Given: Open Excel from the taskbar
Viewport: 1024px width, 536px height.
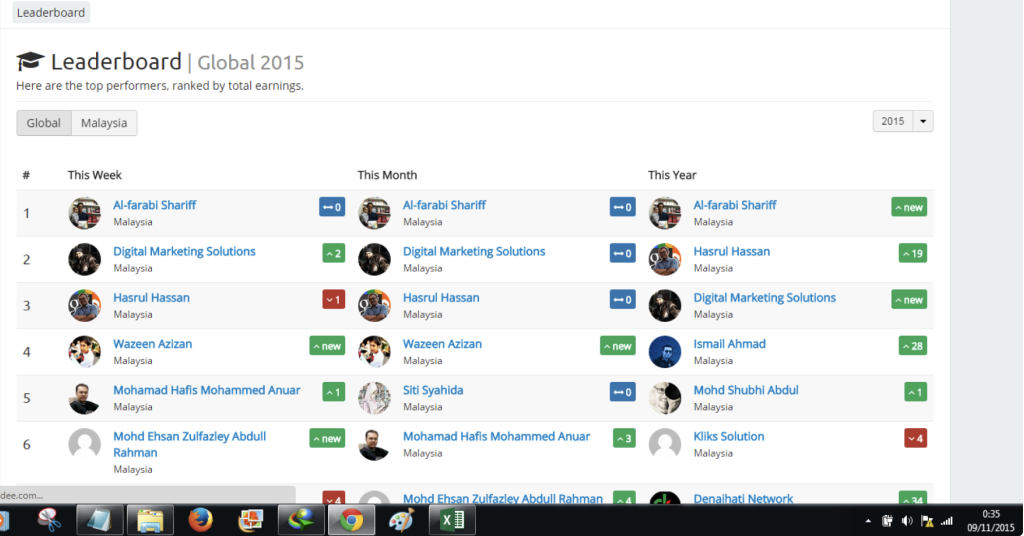Looking at the screenshot, I should pos(452,520).
